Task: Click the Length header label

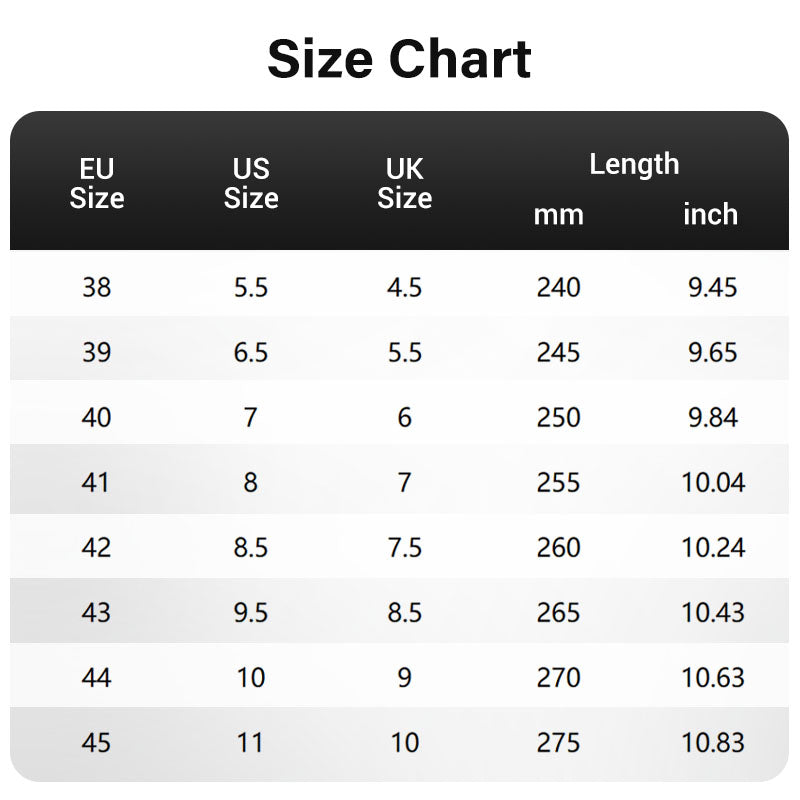Action: [634, 164]
